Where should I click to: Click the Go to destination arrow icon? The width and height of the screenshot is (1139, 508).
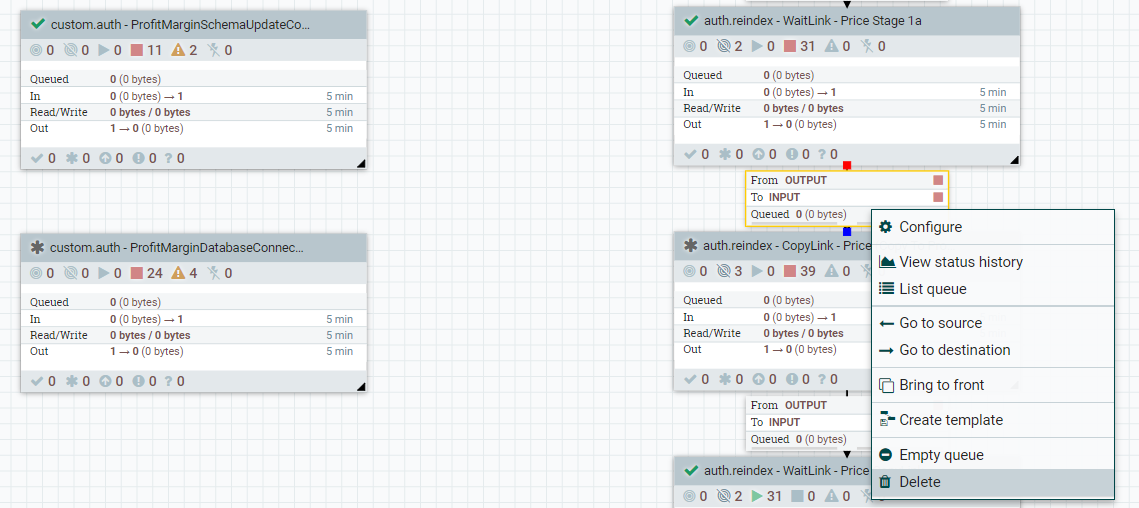click(886, 350)
